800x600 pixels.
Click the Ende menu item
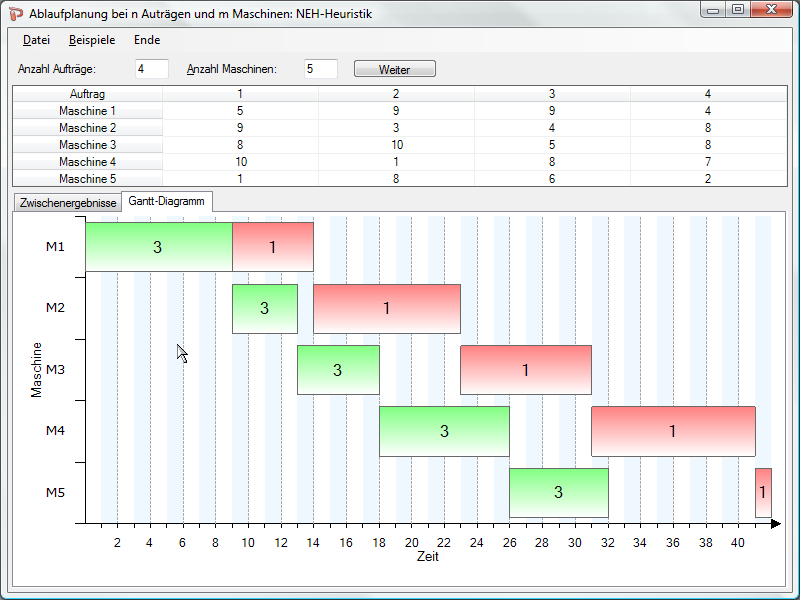point(147,40)
